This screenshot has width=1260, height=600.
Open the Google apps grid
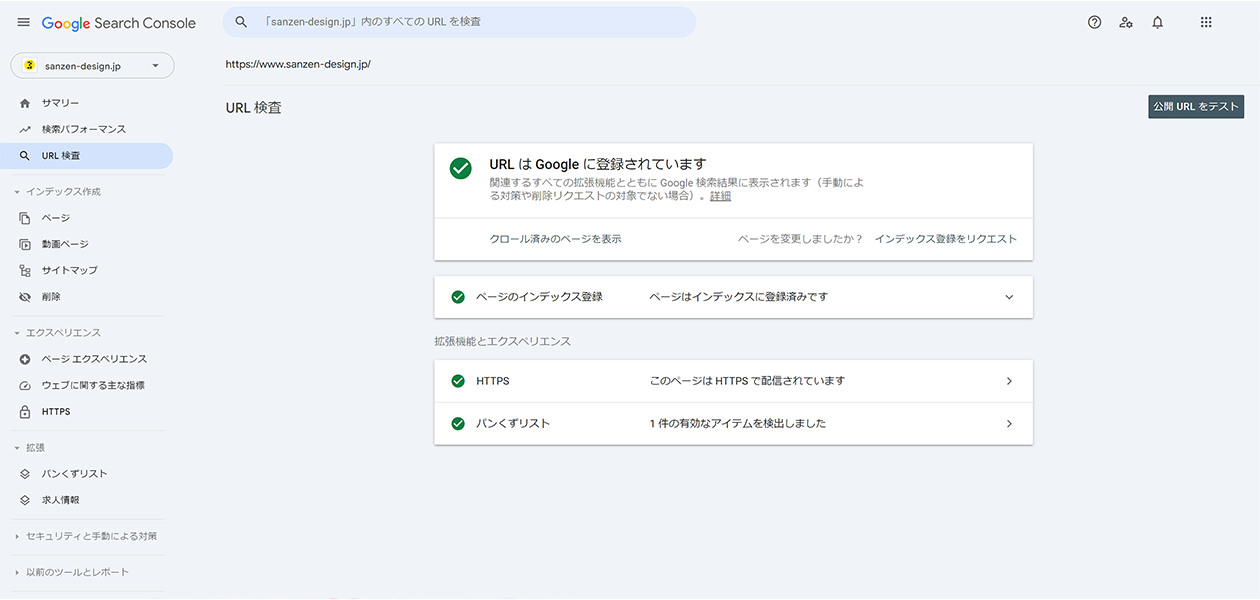[1206, 22]
